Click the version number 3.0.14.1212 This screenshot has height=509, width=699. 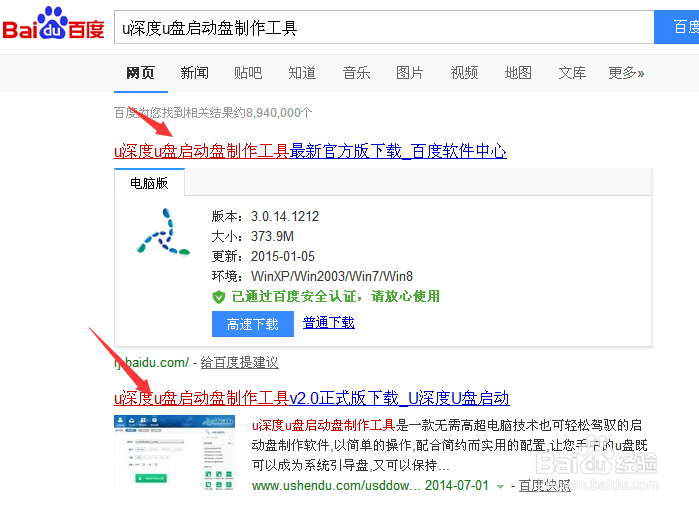(285, 216)
